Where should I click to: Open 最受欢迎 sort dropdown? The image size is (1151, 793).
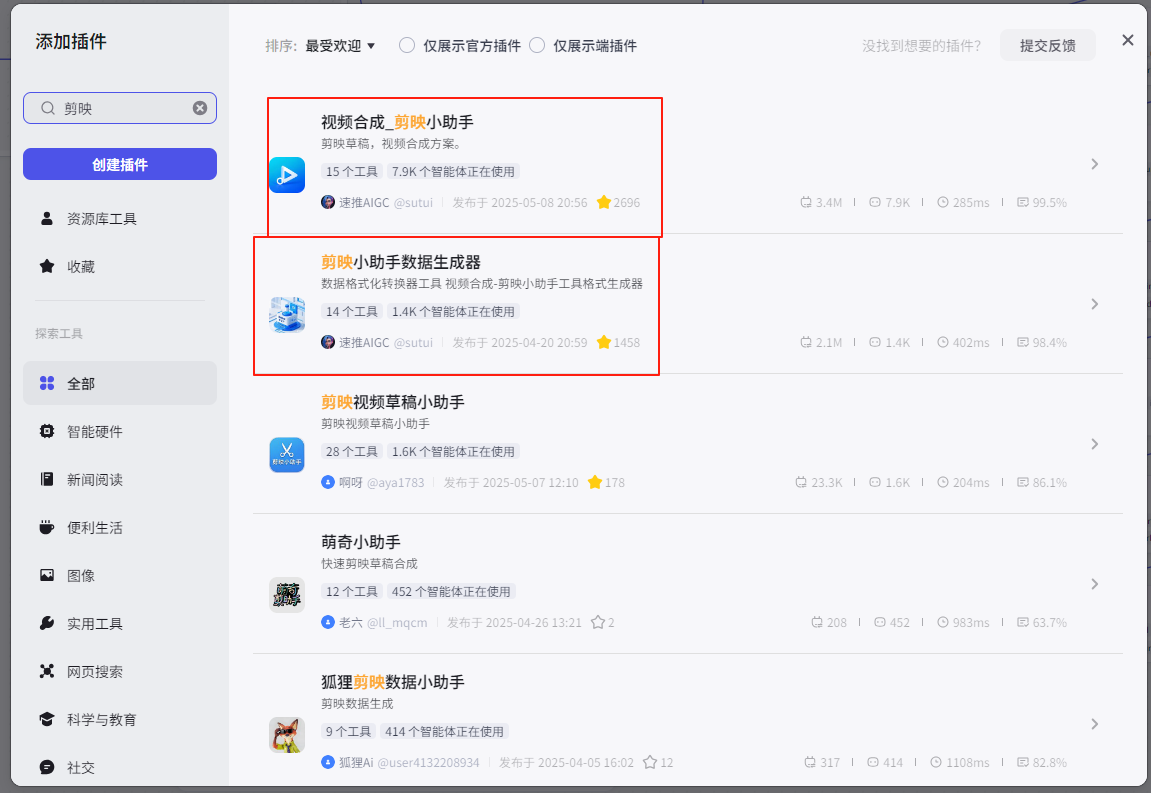(x=340, y=46)
